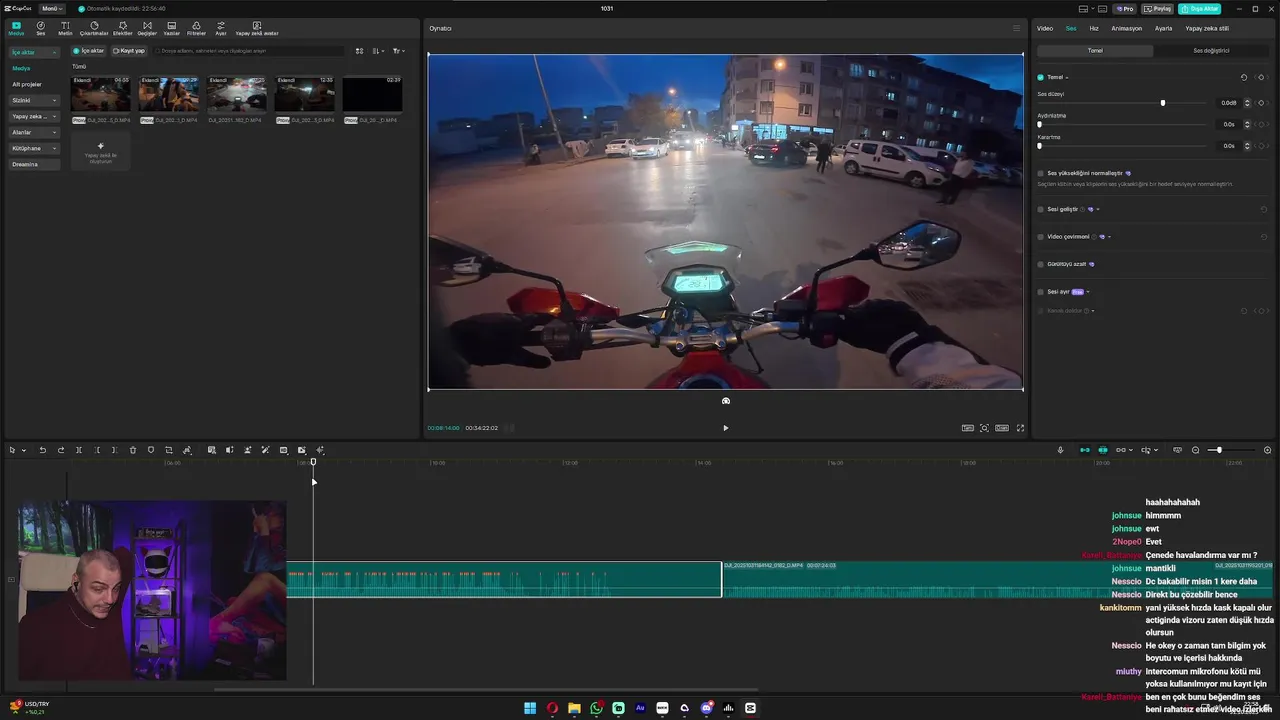Select the Ses değiştirici sub-tab
Viewport: 1280px width, 720px height.
pyautogui.click(x=1211, y=50)
